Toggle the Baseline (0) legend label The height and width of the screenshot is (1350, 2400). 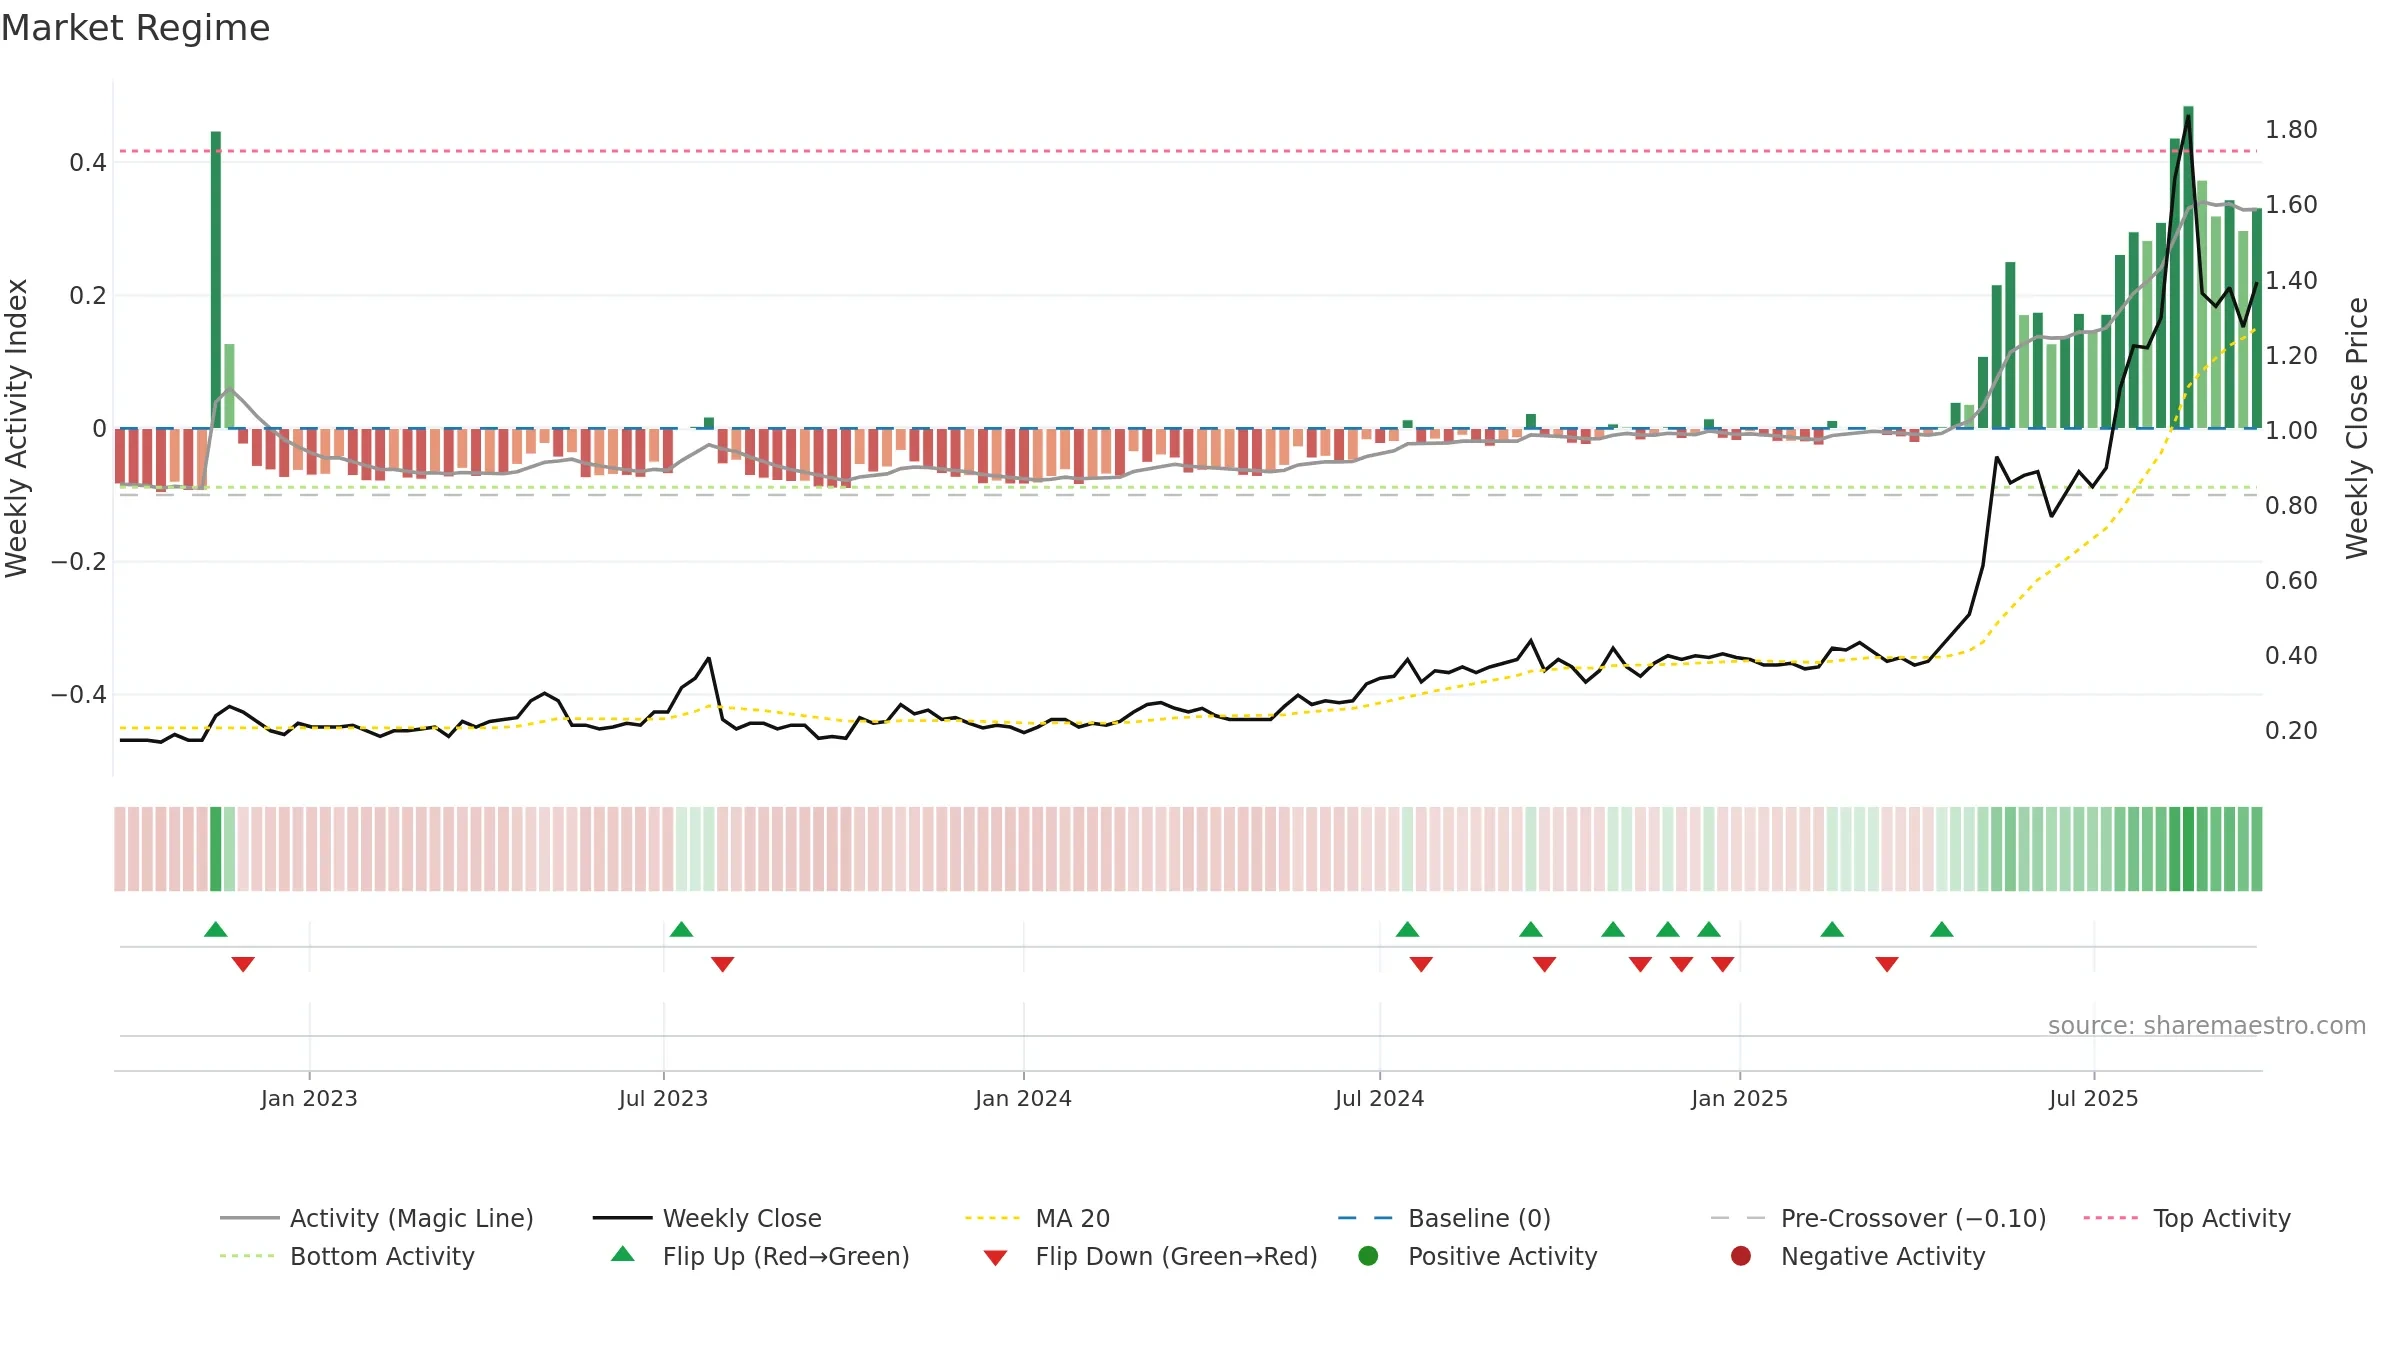[1480, 1218]
